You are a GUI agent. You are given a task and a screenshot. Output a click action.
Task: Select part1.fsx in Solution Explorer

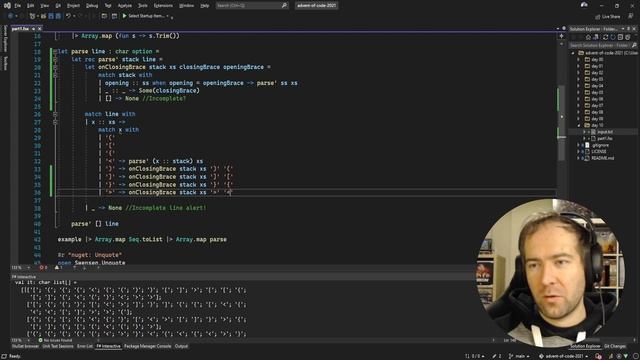coord(604,138)
